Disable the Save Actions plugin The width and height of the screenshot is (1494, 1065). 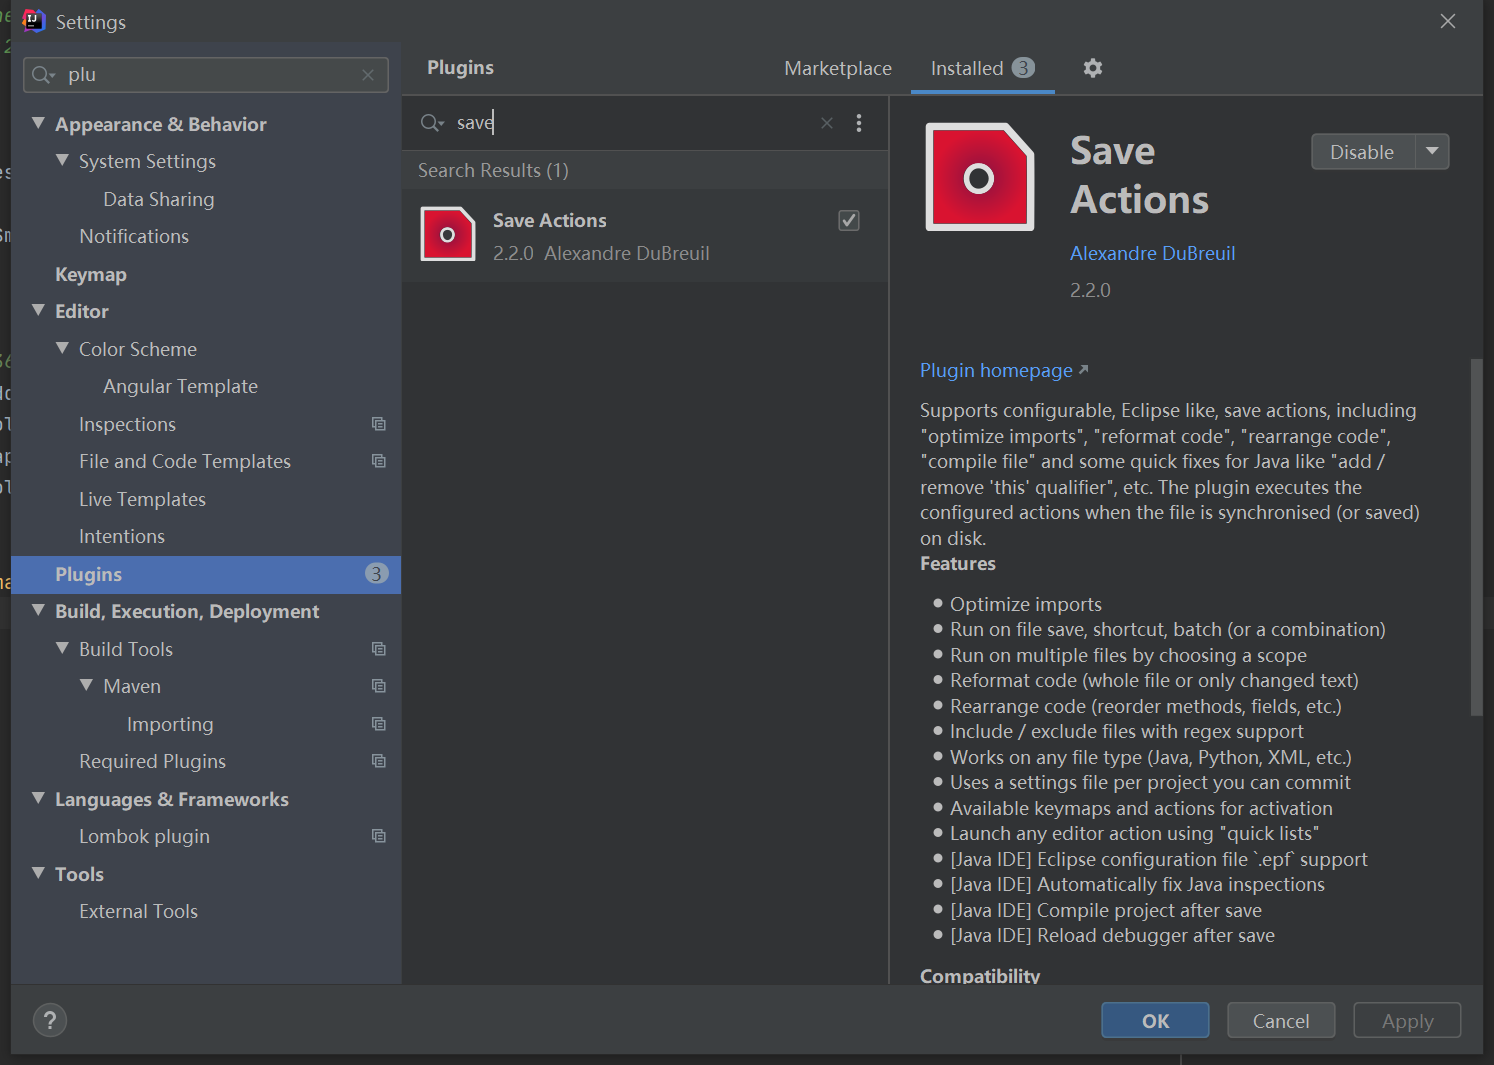tap(1362, 152)
